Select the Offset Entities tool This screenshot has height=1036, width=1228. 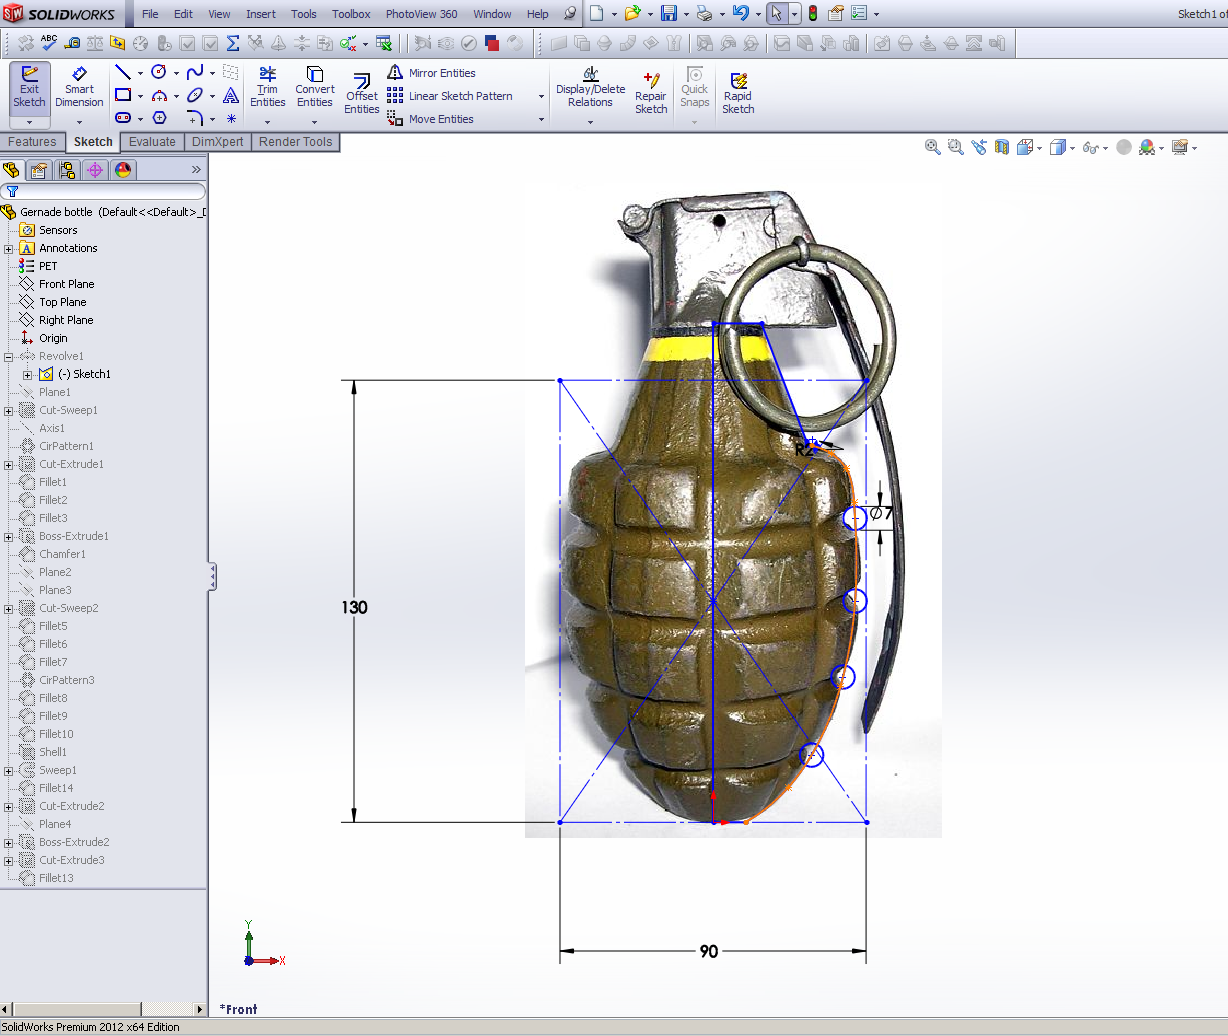click(361, 90)
